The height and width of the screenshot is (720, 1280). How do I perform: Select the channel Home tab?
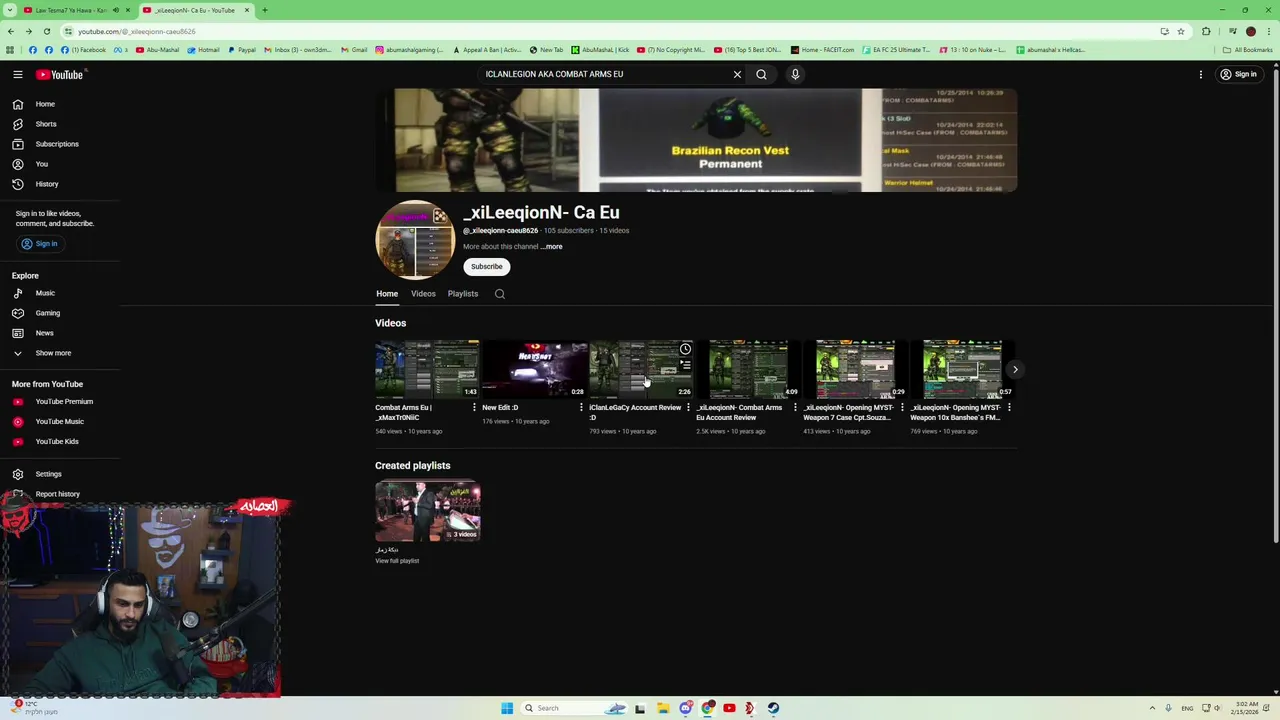click(387, 294)
